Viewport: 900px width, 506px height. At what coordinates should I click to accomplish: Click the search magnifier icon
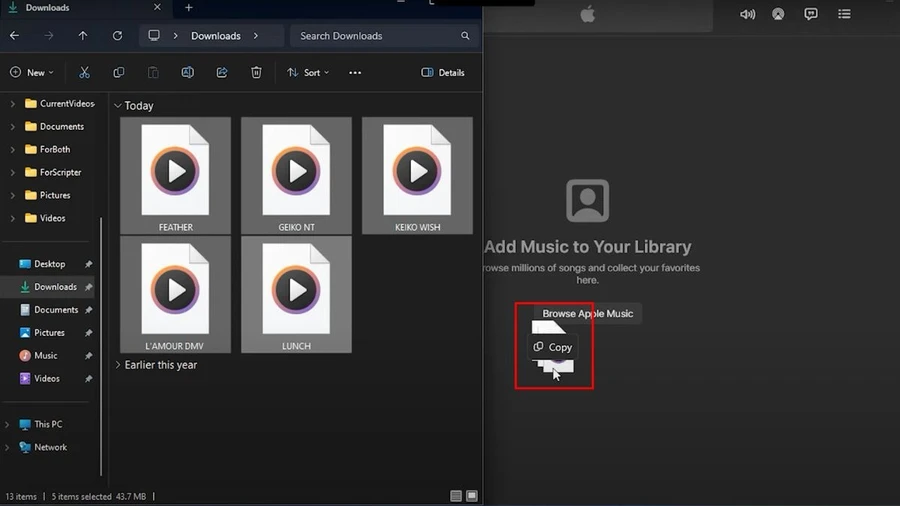(x=465, y=36)
